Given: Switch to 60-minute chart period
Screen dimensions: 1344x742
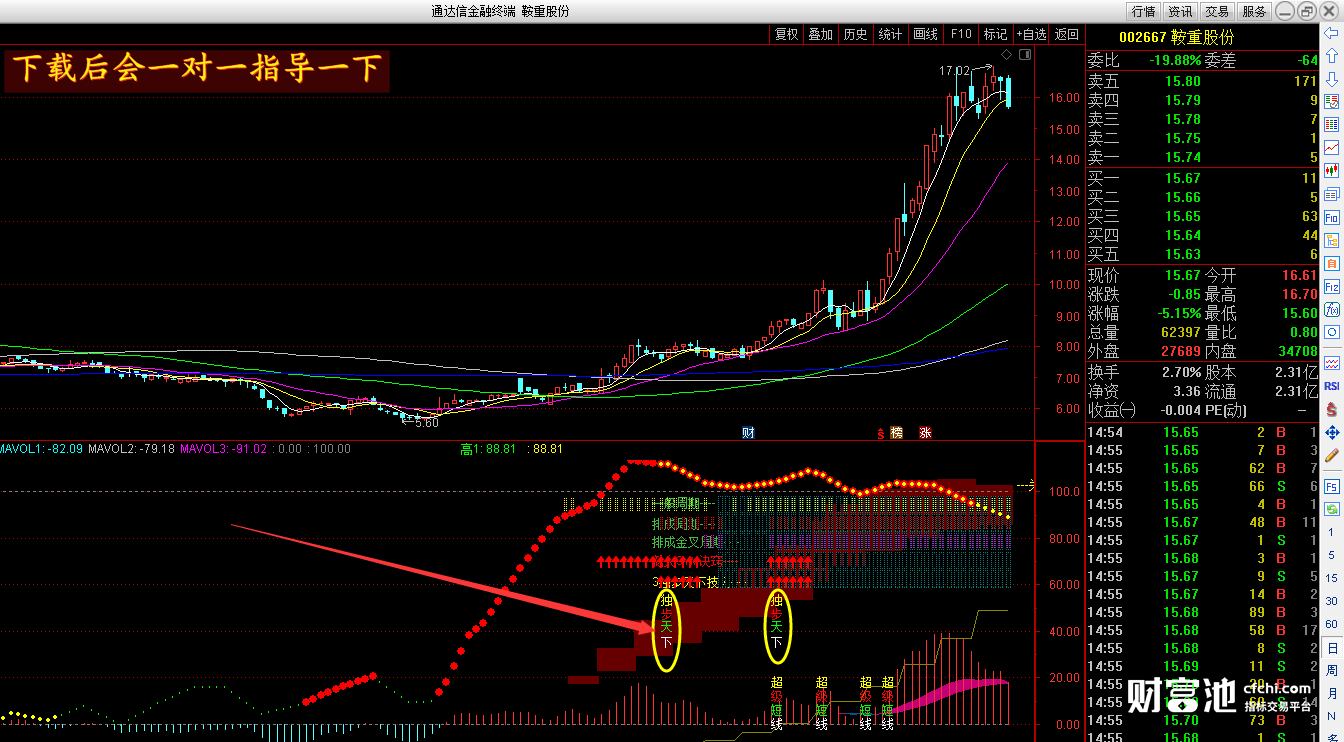Looking at the screenshot, I should coord(1331,624).
